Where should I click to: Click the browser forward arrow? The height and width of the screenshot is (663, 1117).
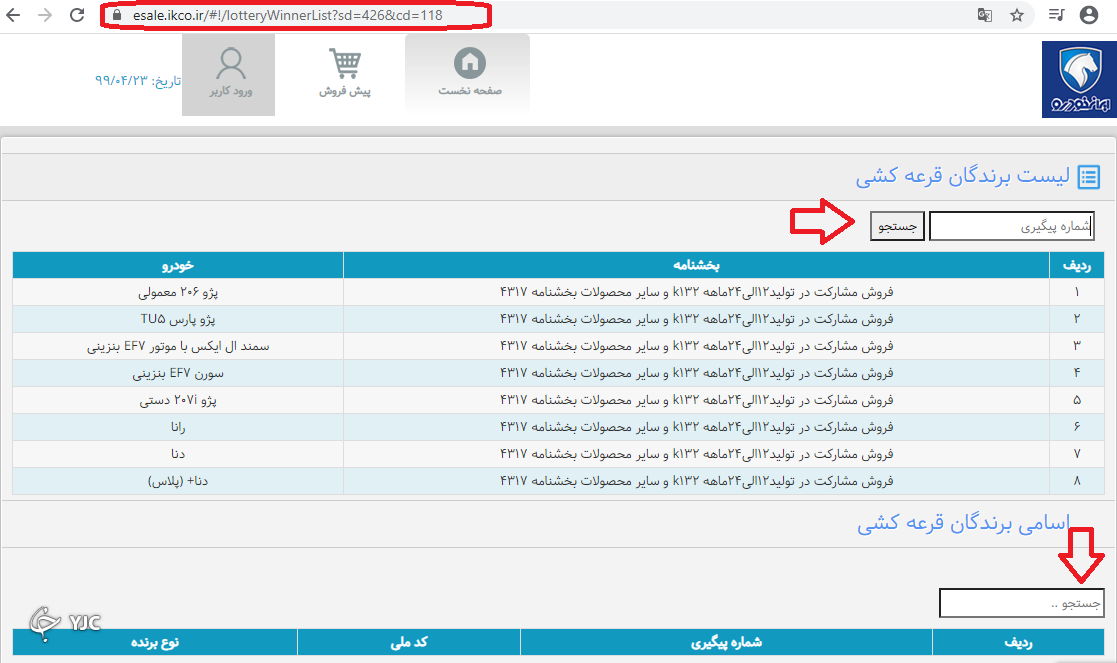[x=46, y=15]
